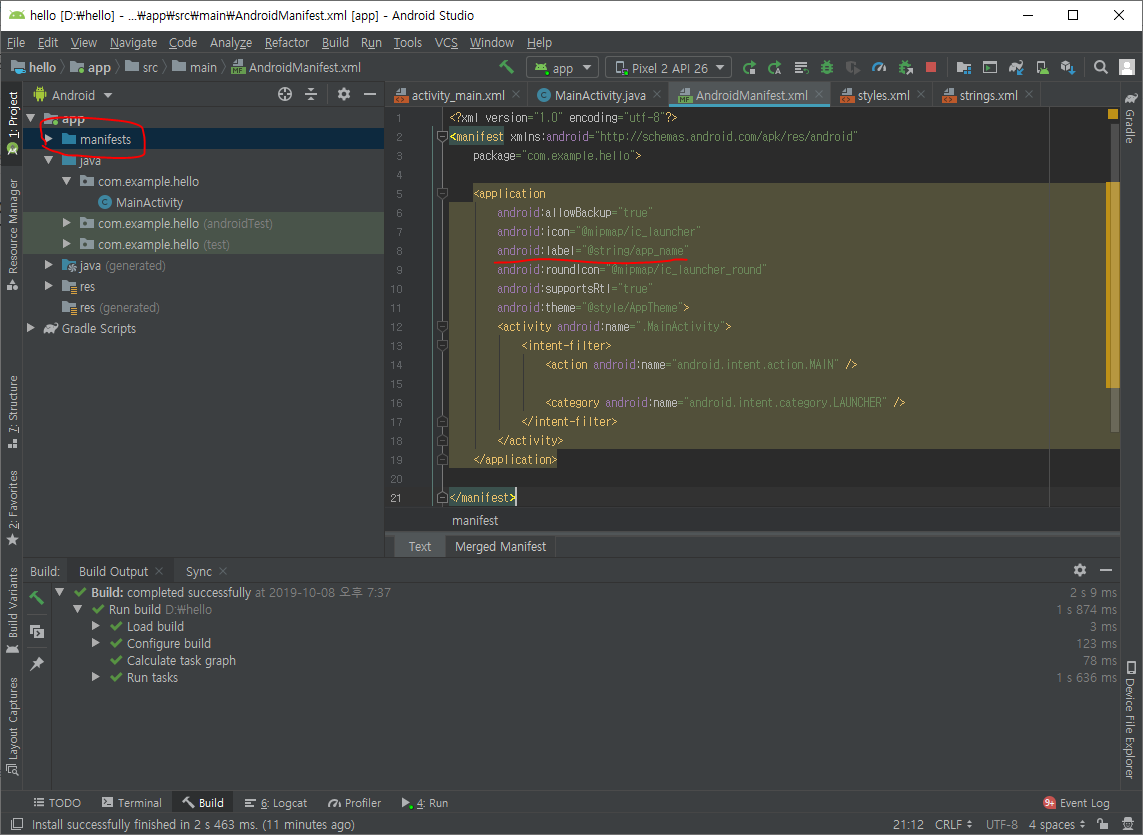Click the Search Everywhere magnifier icon
The image size is (1143, 835).
pyautogui.click(x=1101, y=67)
